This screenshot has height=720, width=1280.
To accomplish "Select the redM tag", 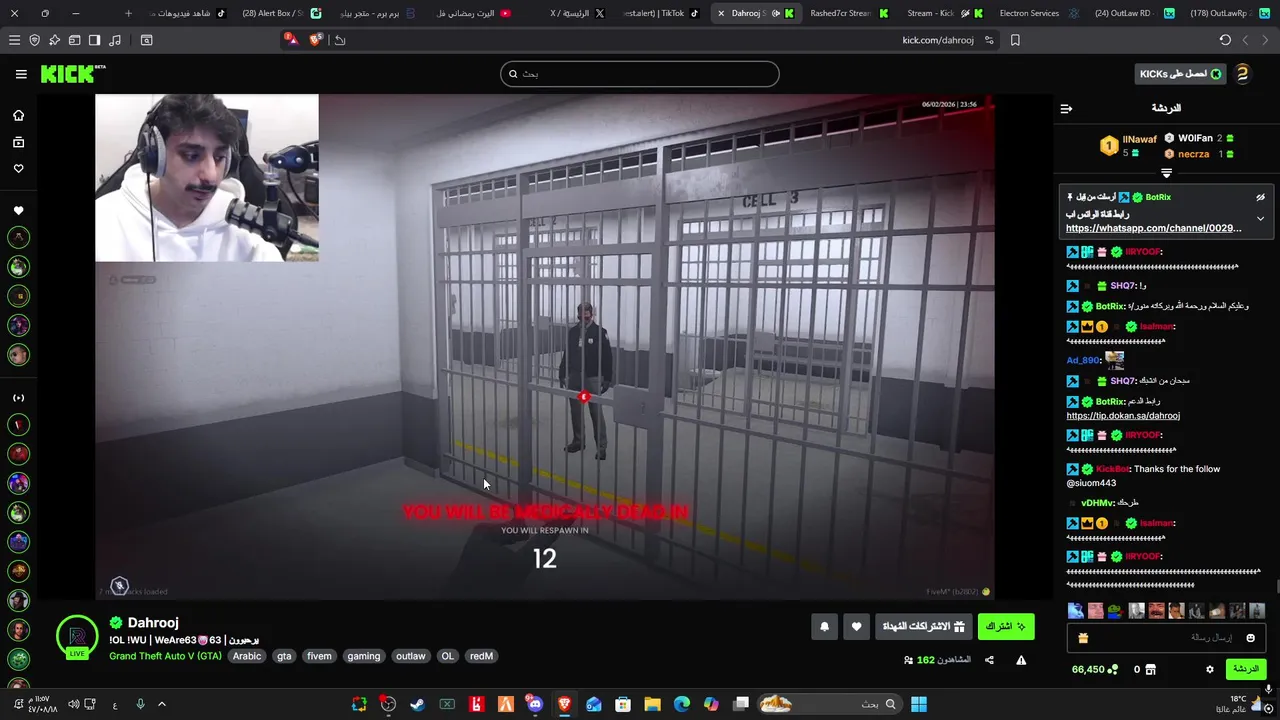I will point(481,656).
